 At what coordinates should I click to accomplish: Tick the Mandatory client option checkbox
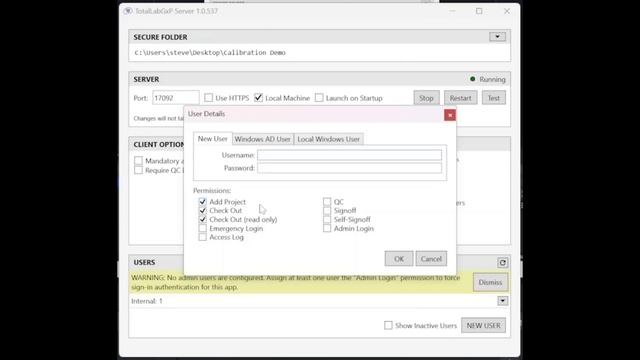tap(138, 161)
